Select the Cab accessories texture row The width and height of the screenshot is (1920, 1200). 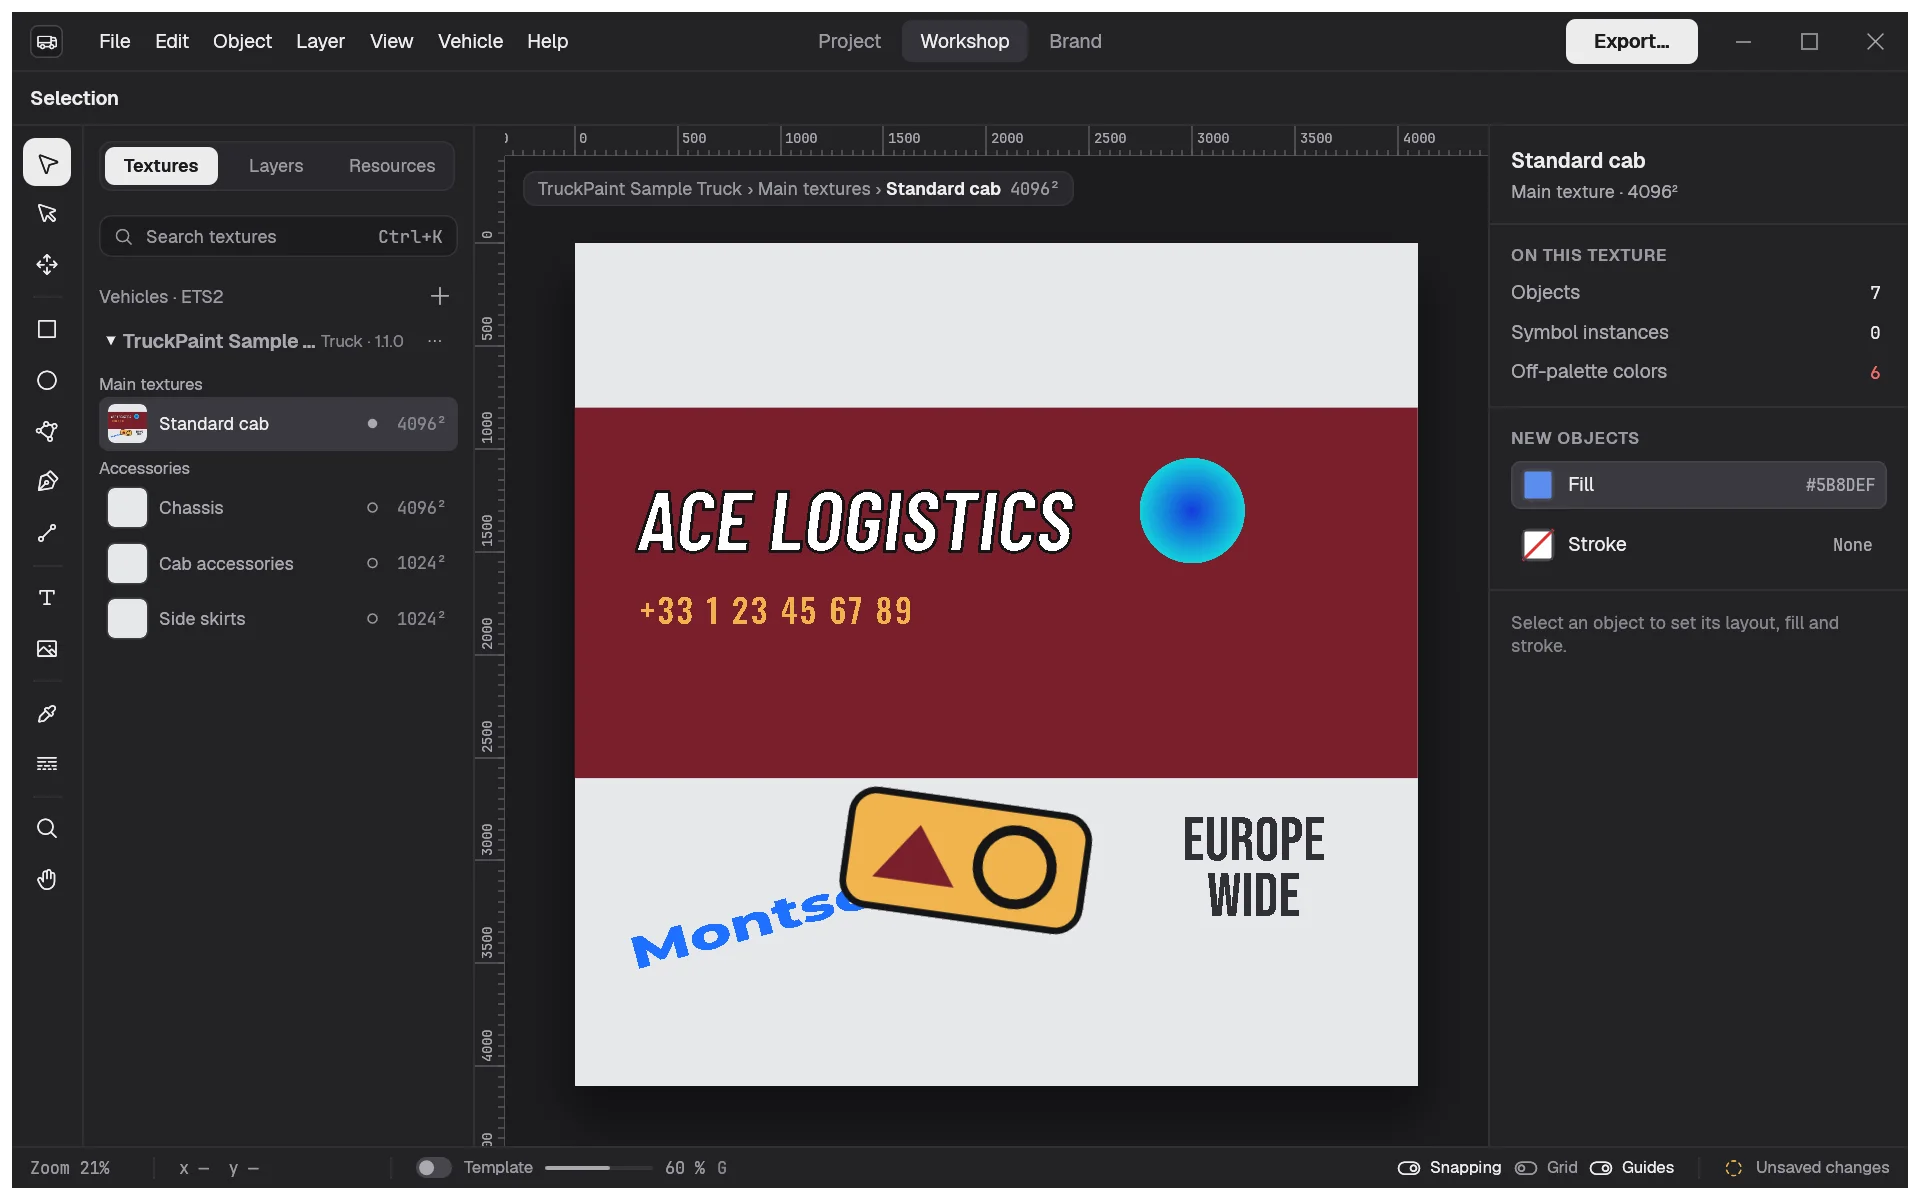pos(278,564)
